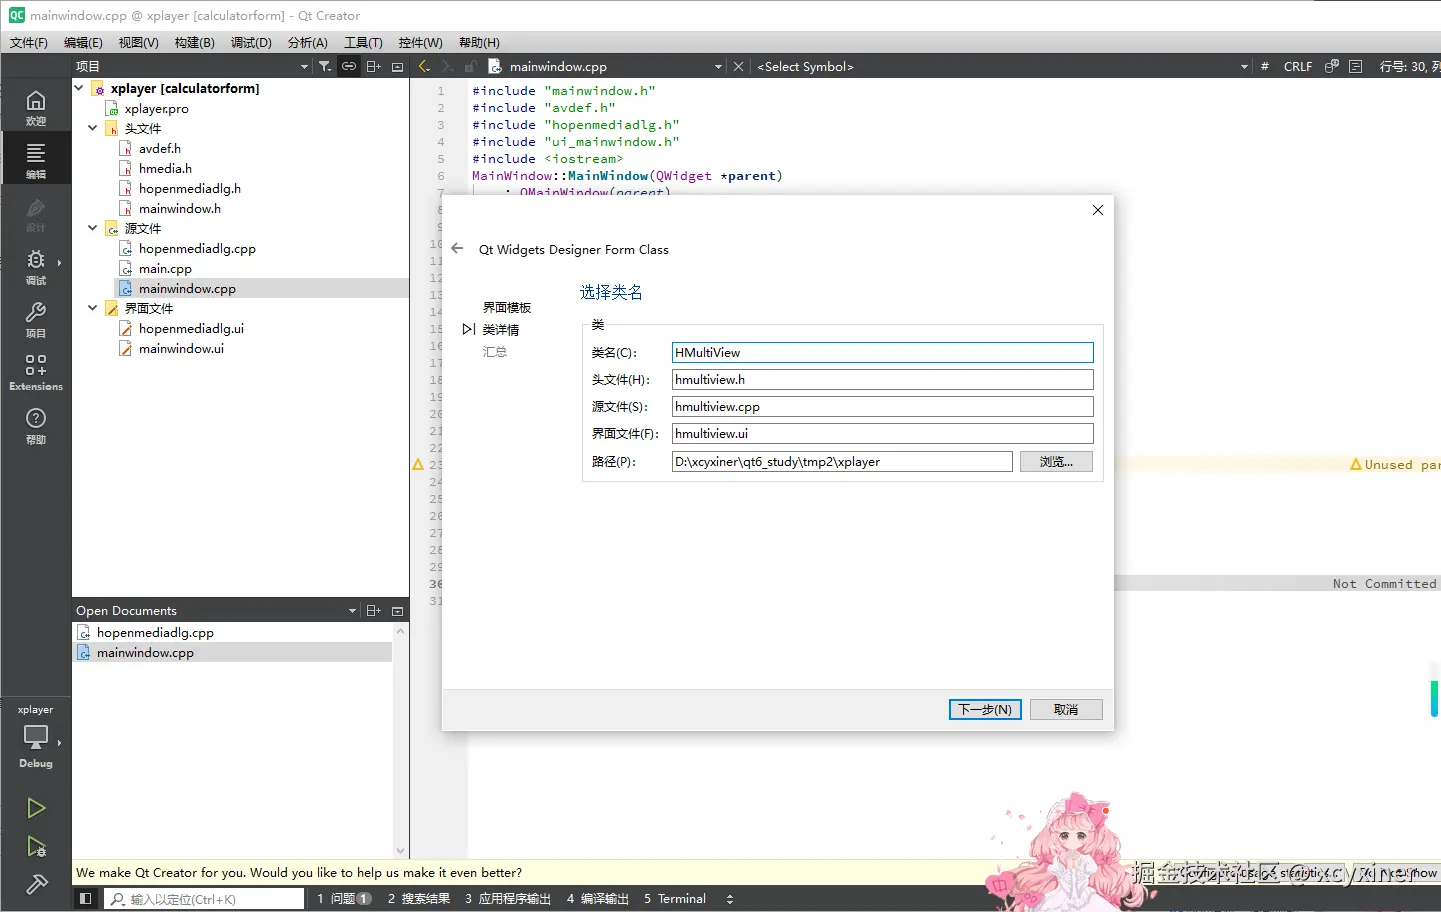Screen dimensions: 1441x912
Task: Open the 问题 output pane
Action: (344, 899)
